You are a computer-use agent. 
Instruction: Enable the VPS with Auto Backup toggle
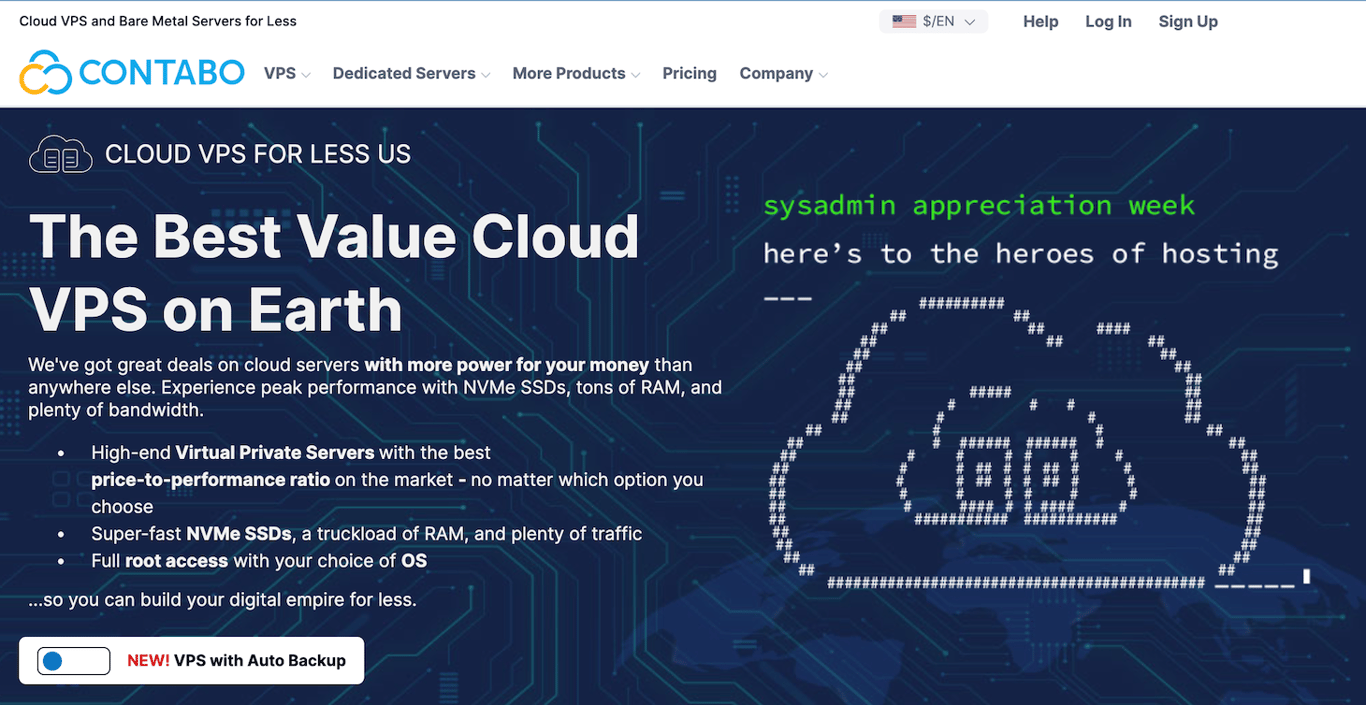pyautogui.click(x=71, y=660)
